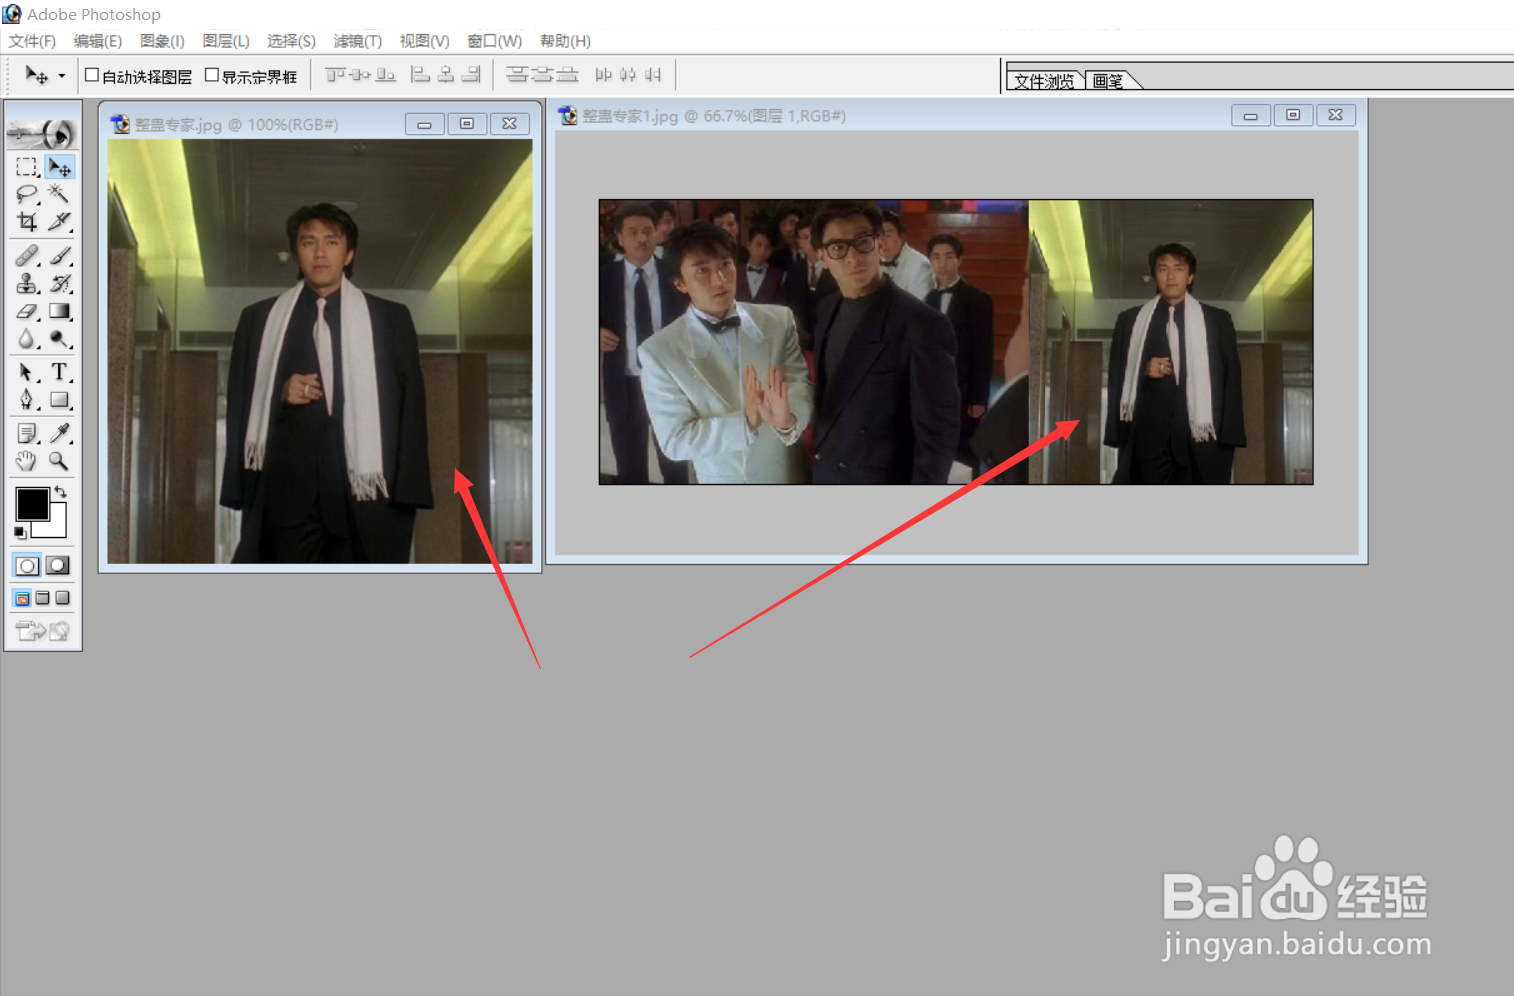1514x996 pixels.
Task: Click Distribute Left Edges icon
Action: [x=603, y=75]
